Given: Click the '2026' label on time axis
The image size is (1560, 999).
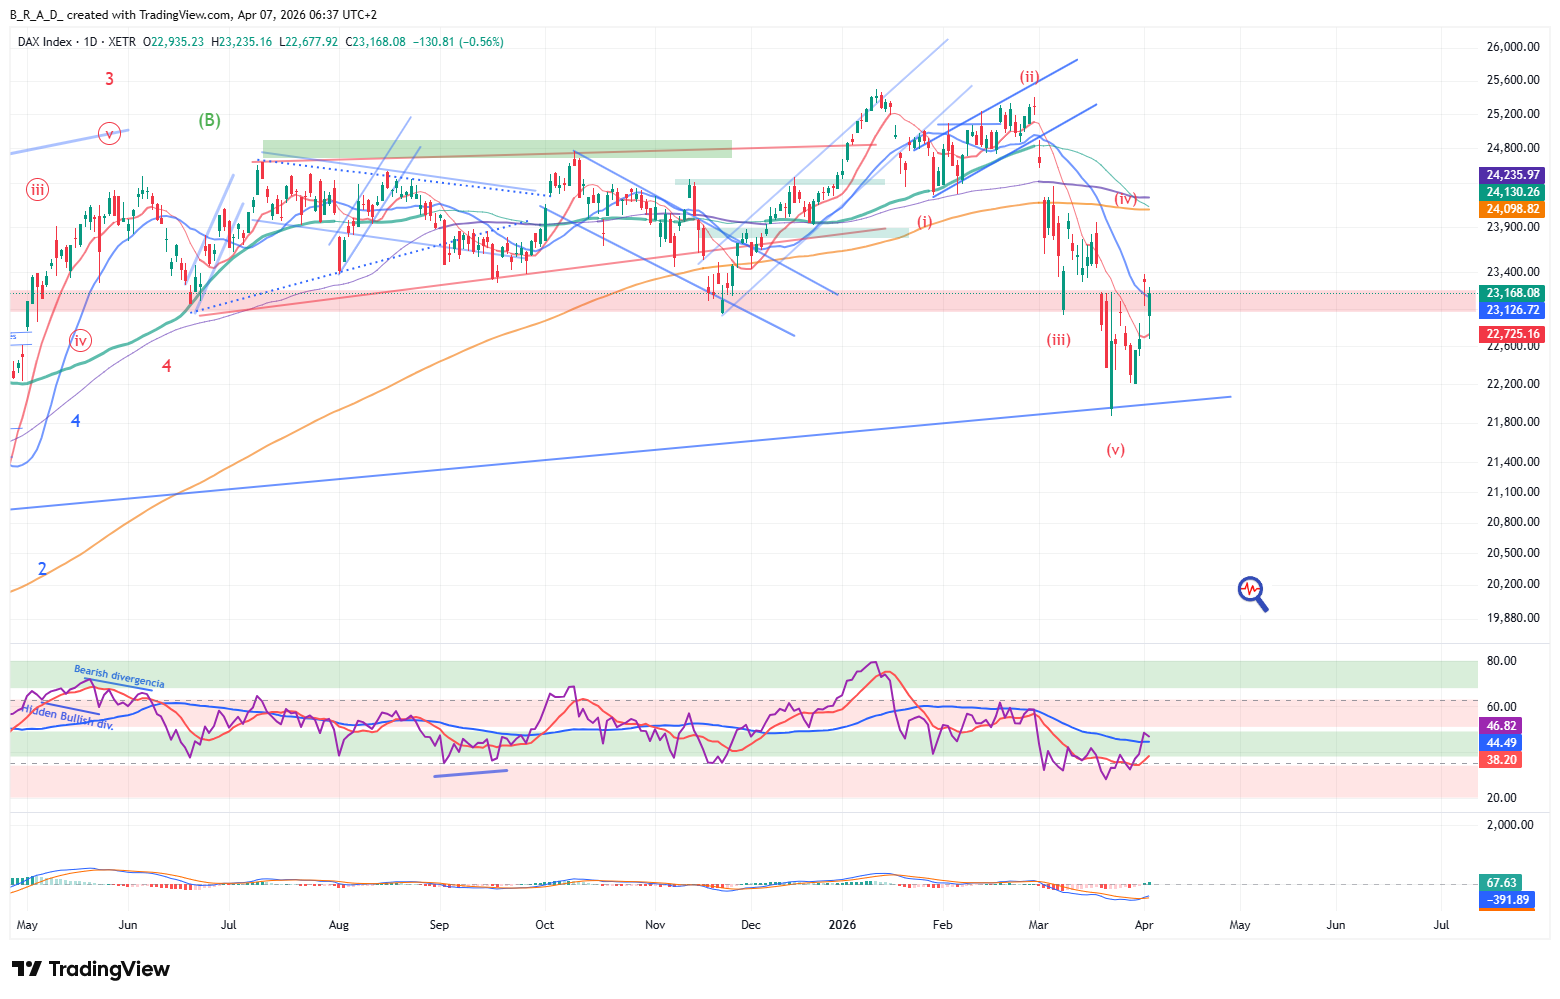Looking at the screenshot, I should click(x=842, y=925).
